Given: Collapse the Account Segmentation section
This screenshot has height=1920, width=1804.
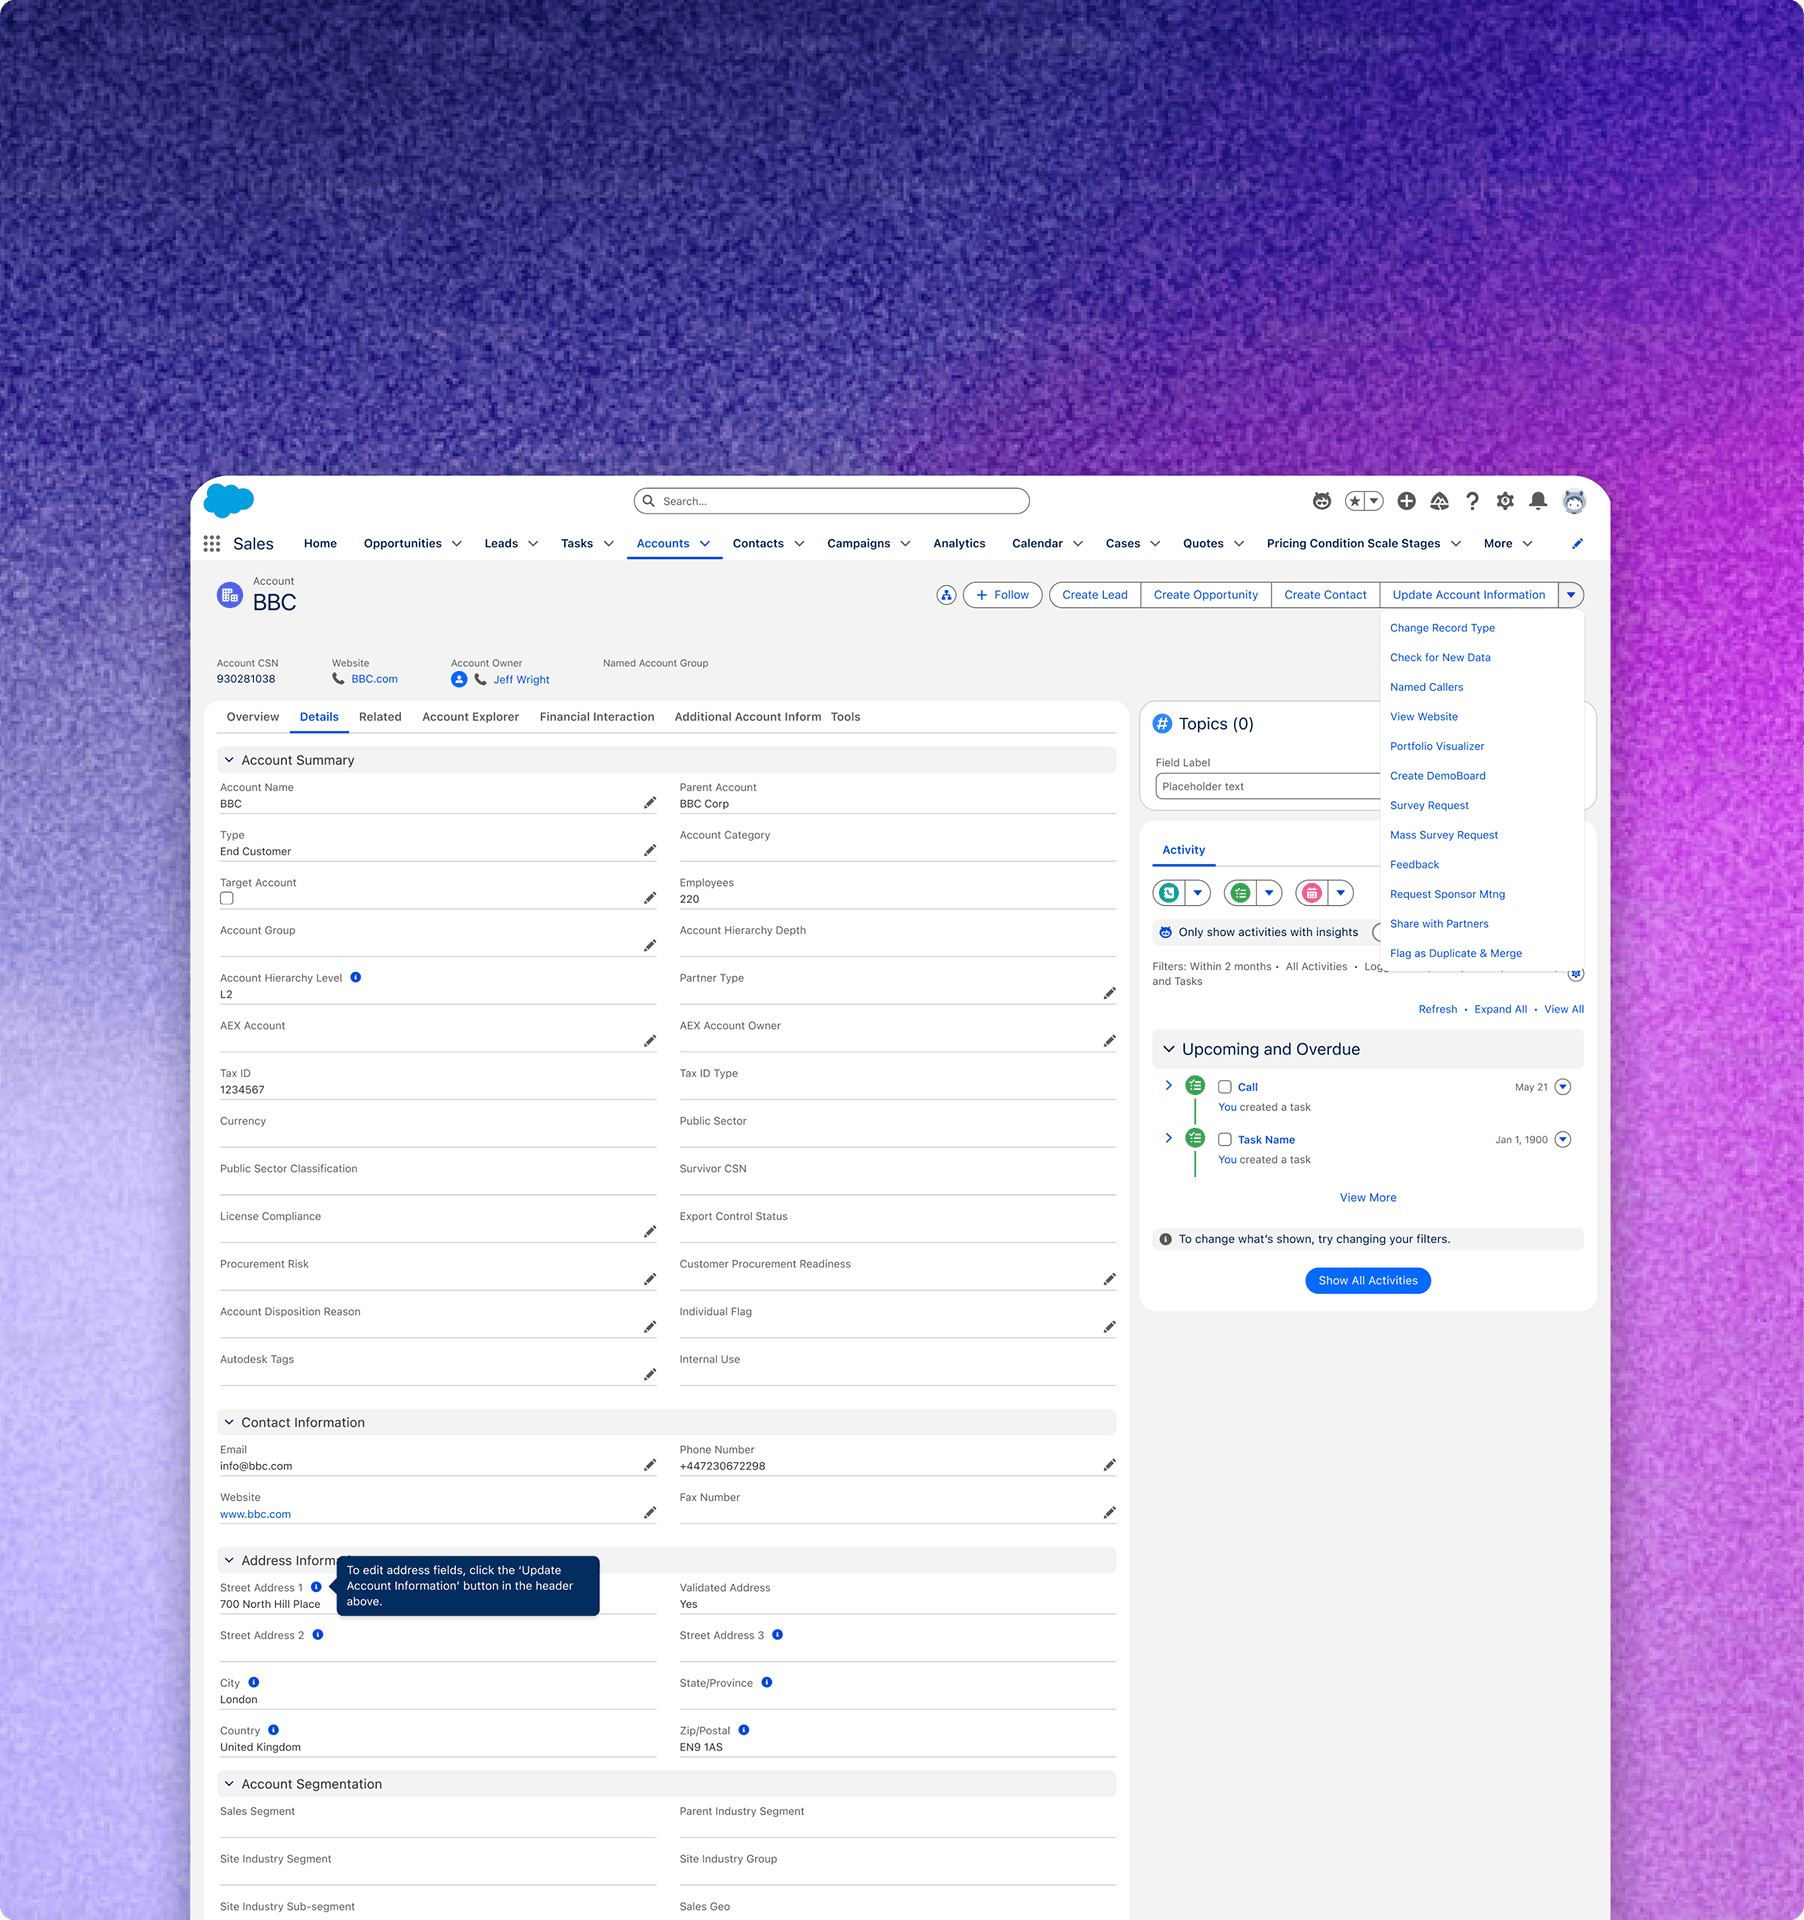Looking at the screenshot, I should tap(229, 1784).
